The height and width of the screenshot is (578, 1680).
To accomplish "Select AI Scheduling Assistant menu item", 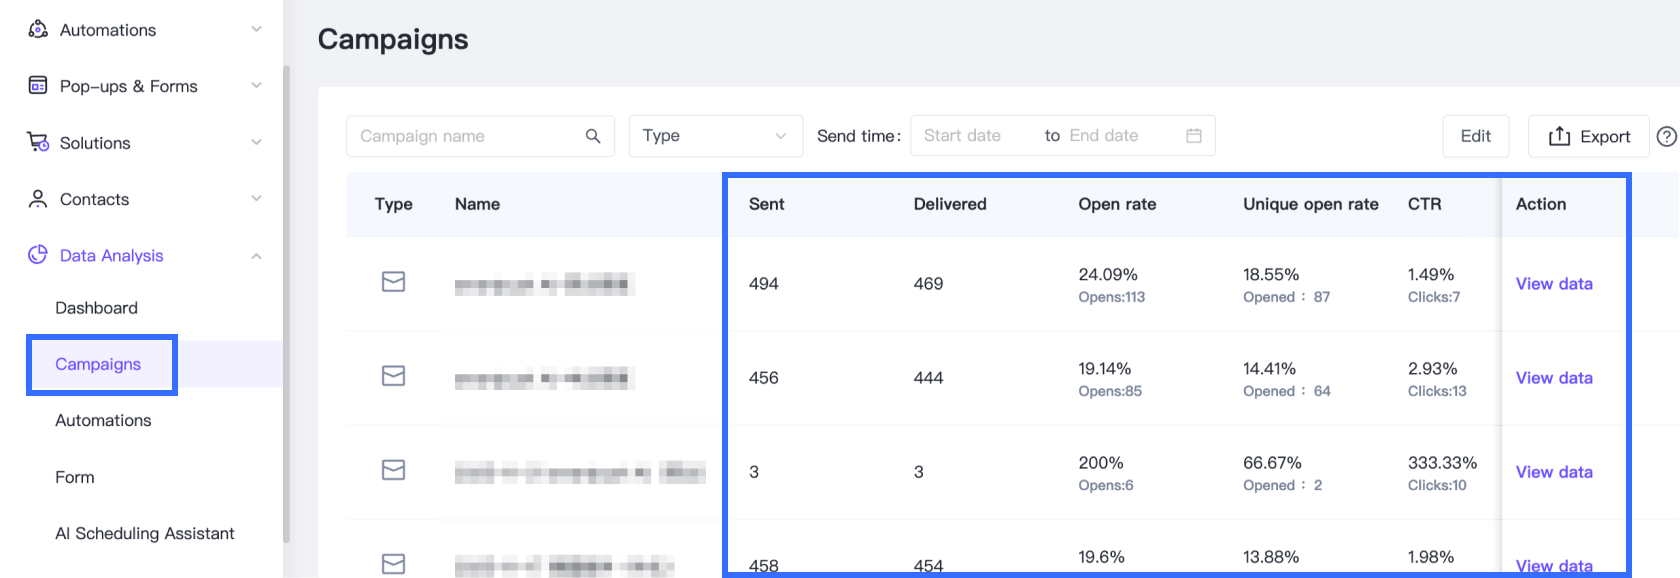I will coord(145,534).
